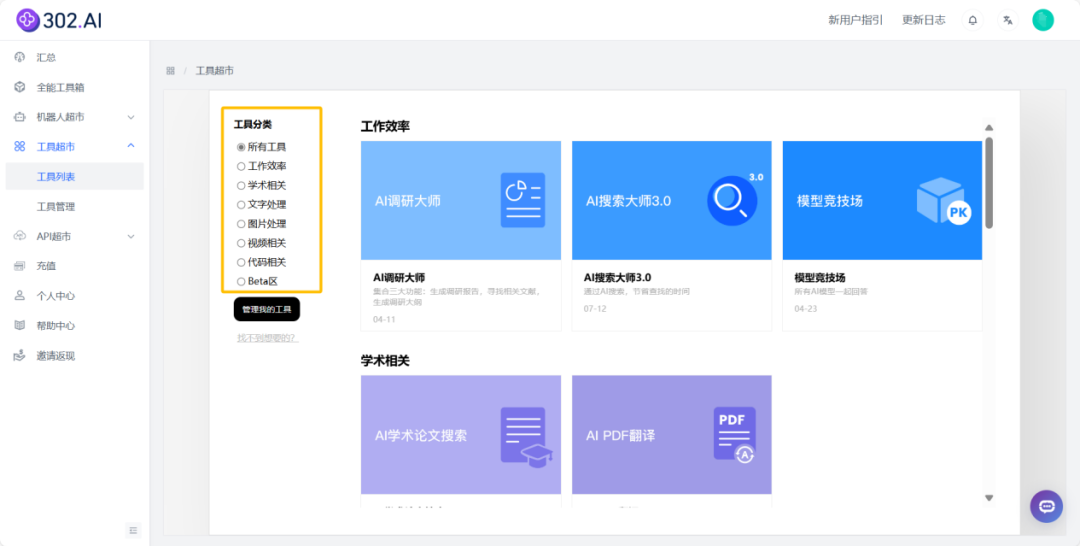Collapse the 工具超市 chevron

click(x=131, y=146)
